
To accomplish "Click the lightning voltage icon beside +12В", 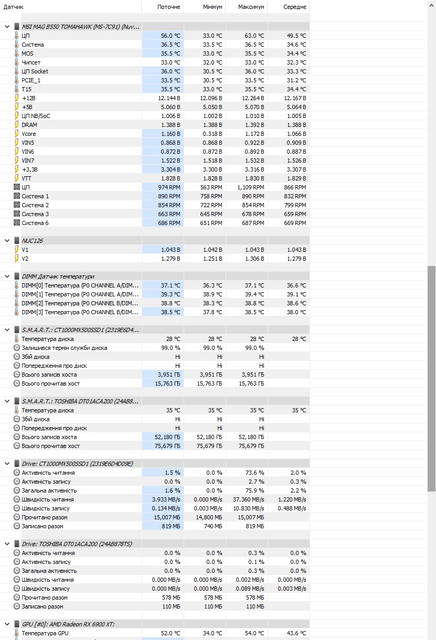I will (x=17, y=98).
